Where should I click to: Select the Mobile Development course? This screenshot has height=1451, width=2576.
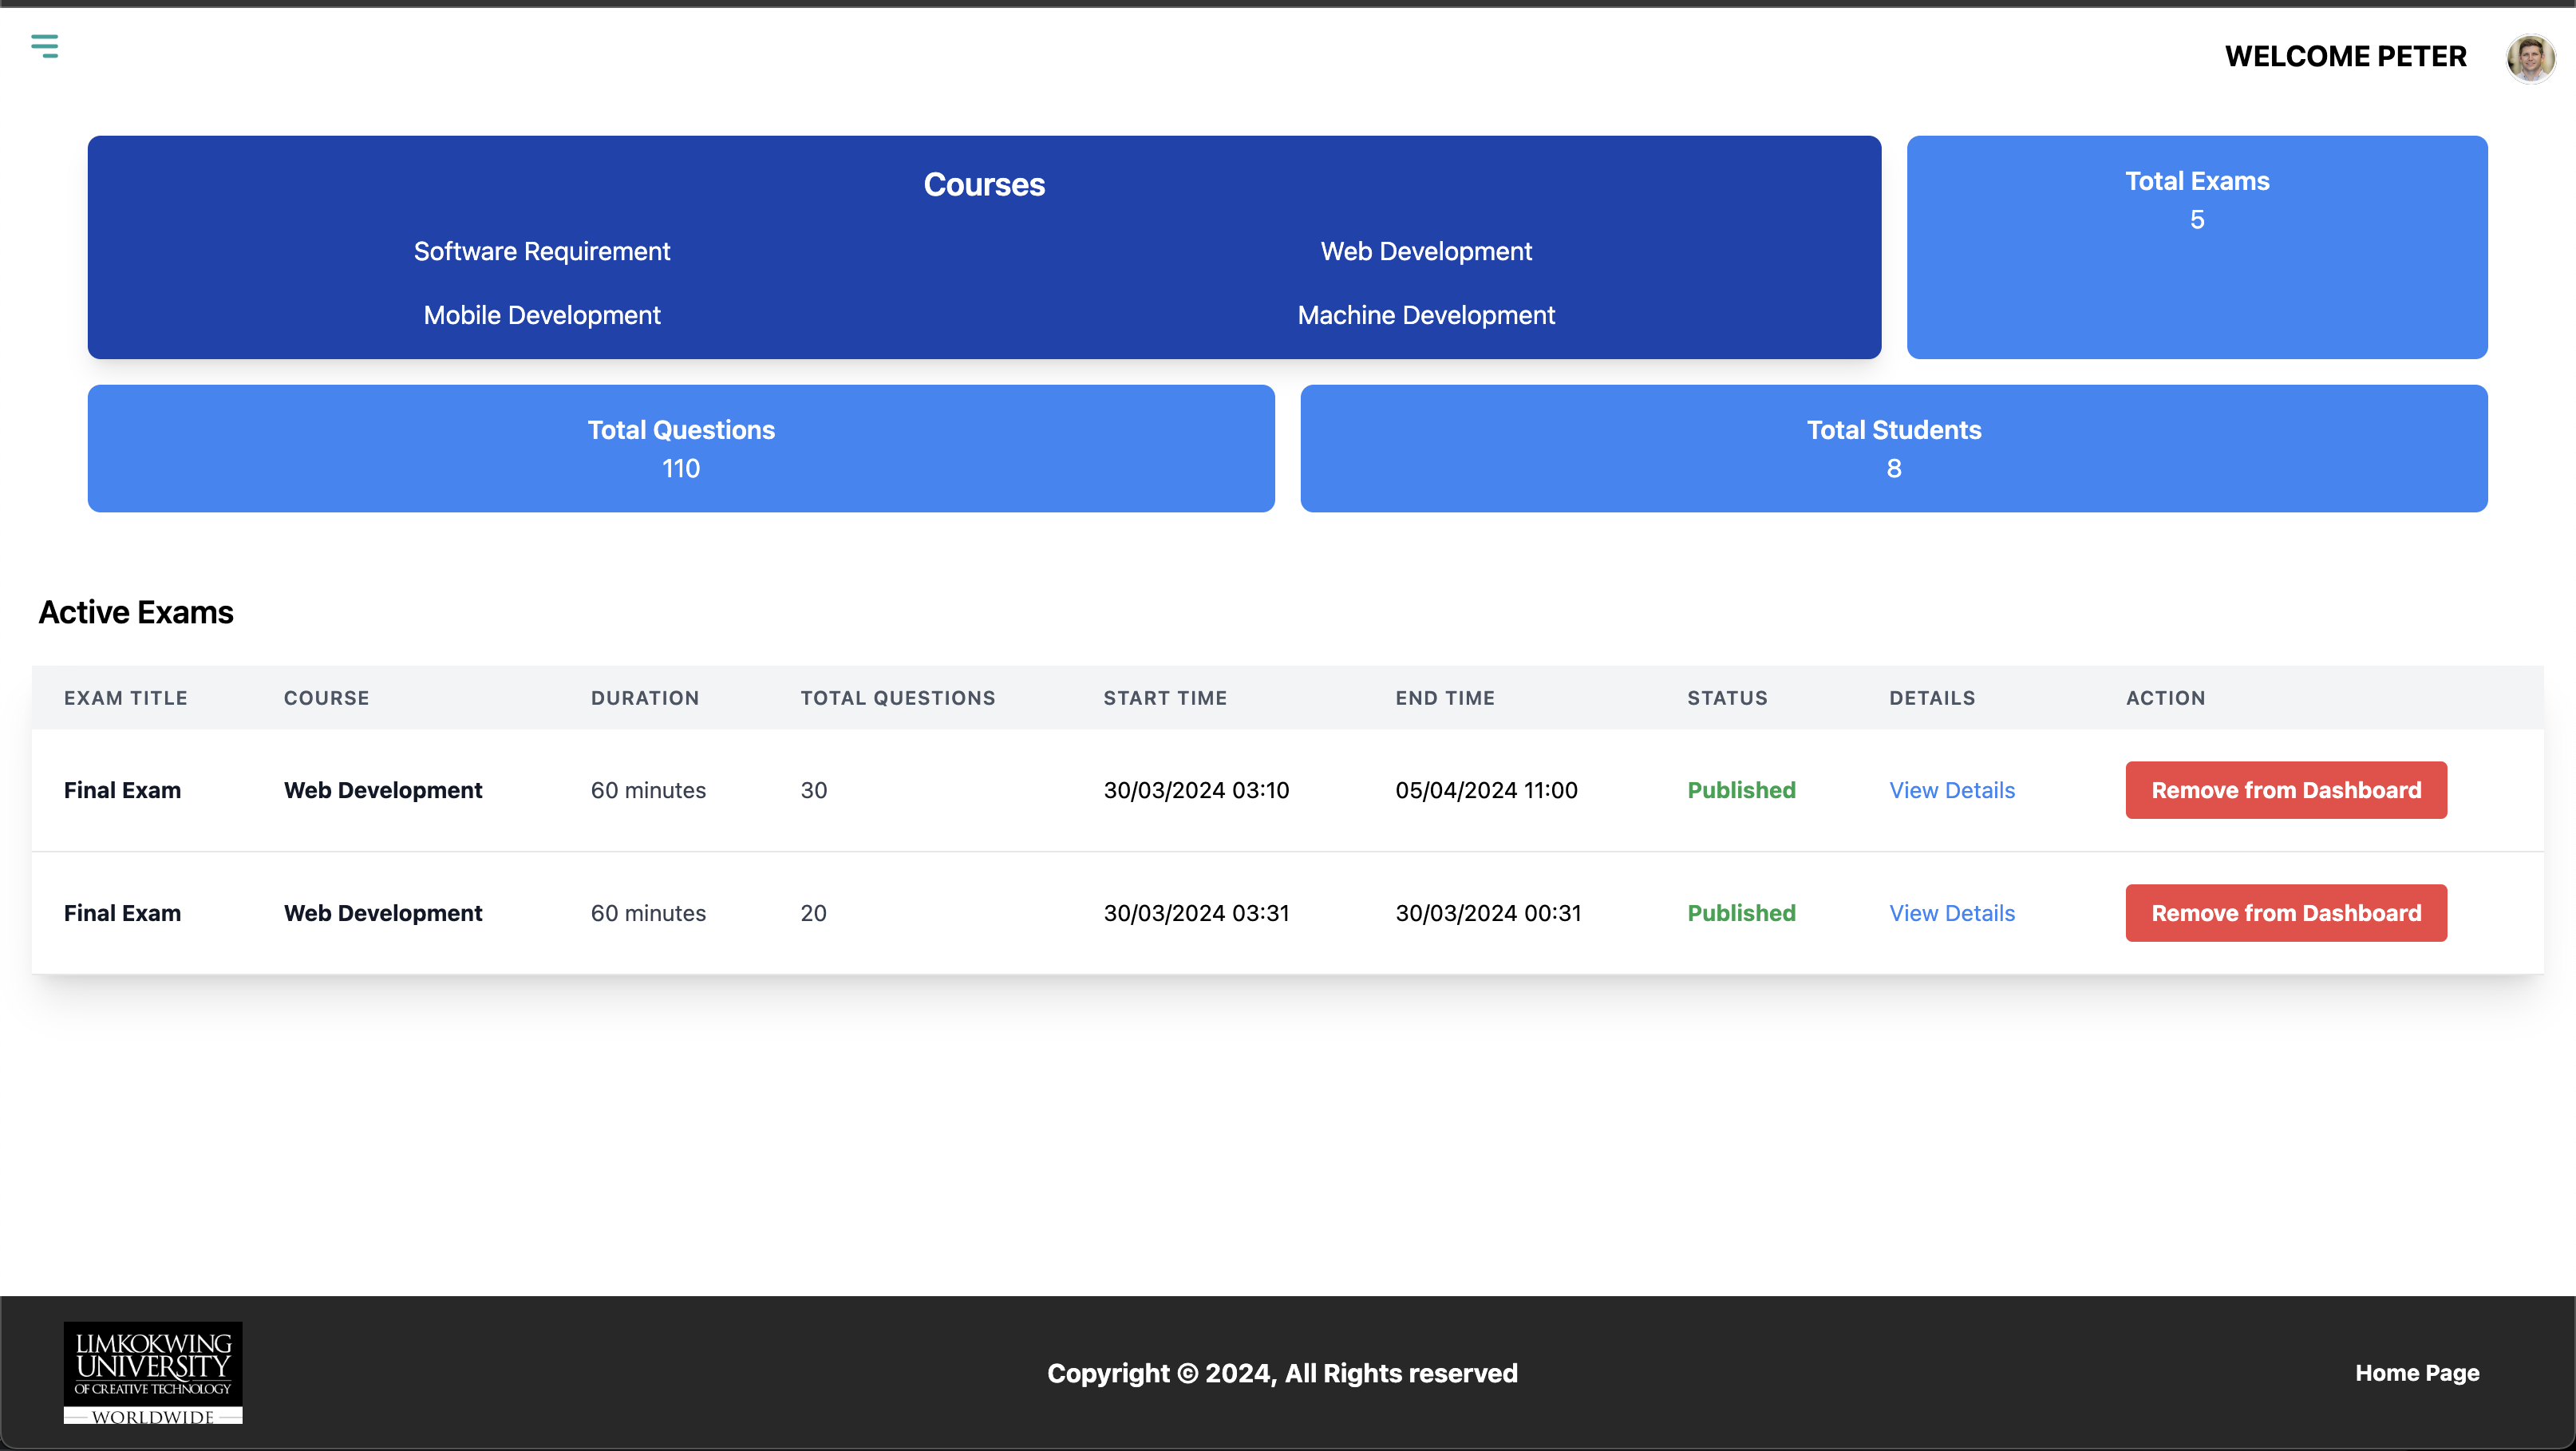(541, 315)
